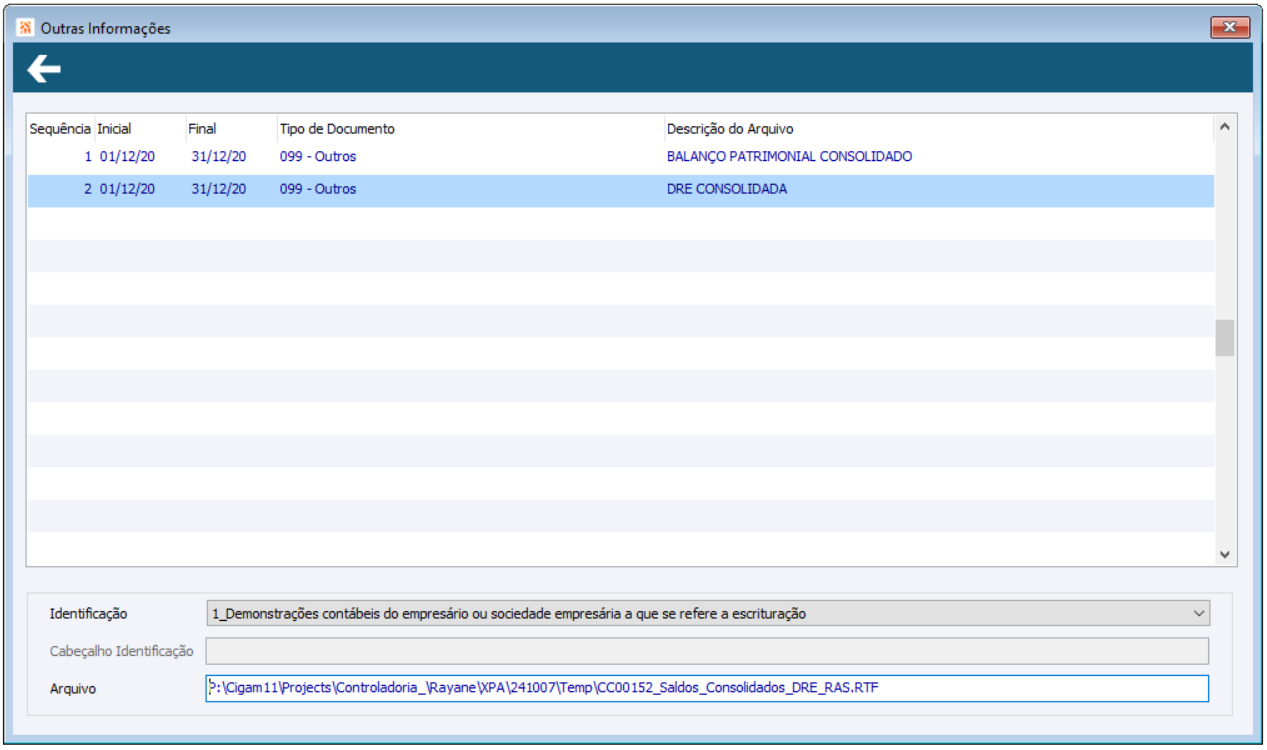The height and width of the screenshot is (750, 1267).
Task: Click the Arquivo label
Action: point(73,689)
